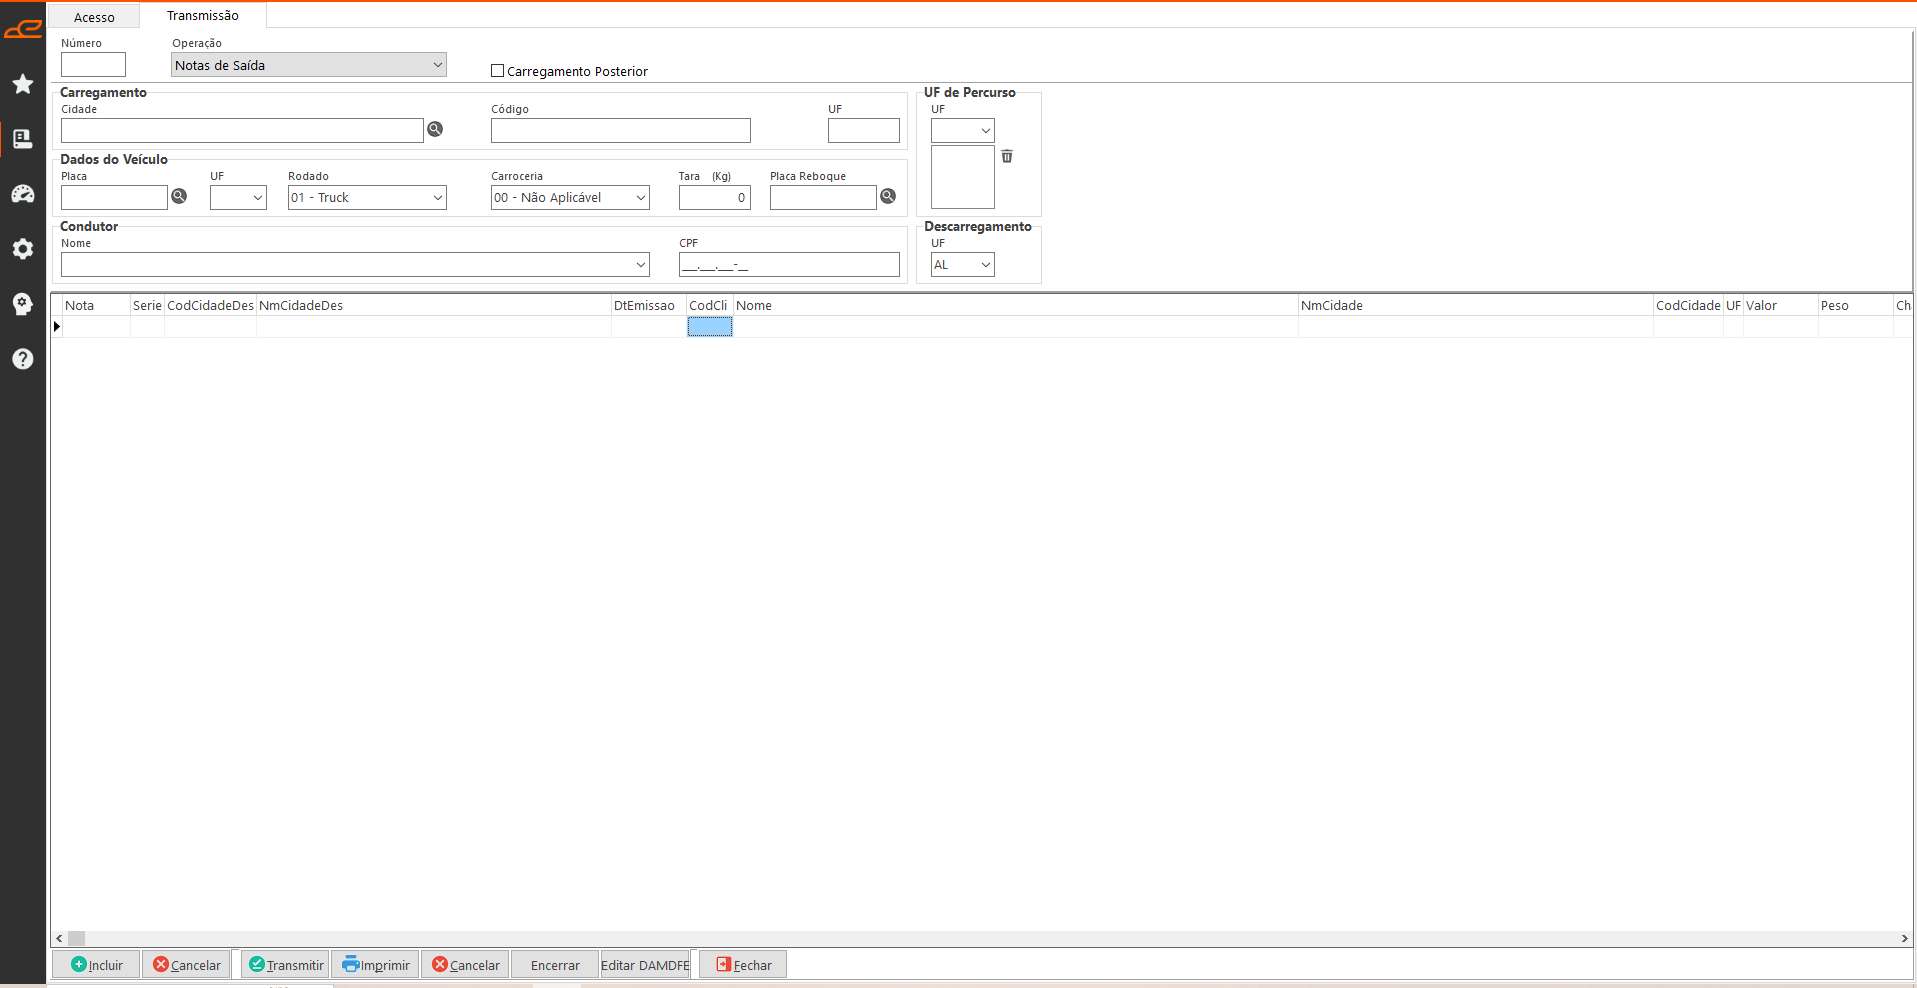Enable the Carregamento Posterior checkbox
This screenshot has height=988, width=1917.
pyautogui.click(x=497, y=71)
